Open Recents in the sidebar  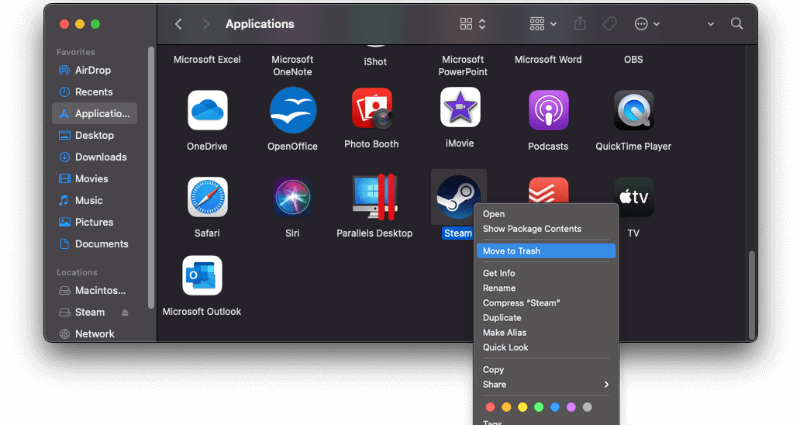point(94,92)
